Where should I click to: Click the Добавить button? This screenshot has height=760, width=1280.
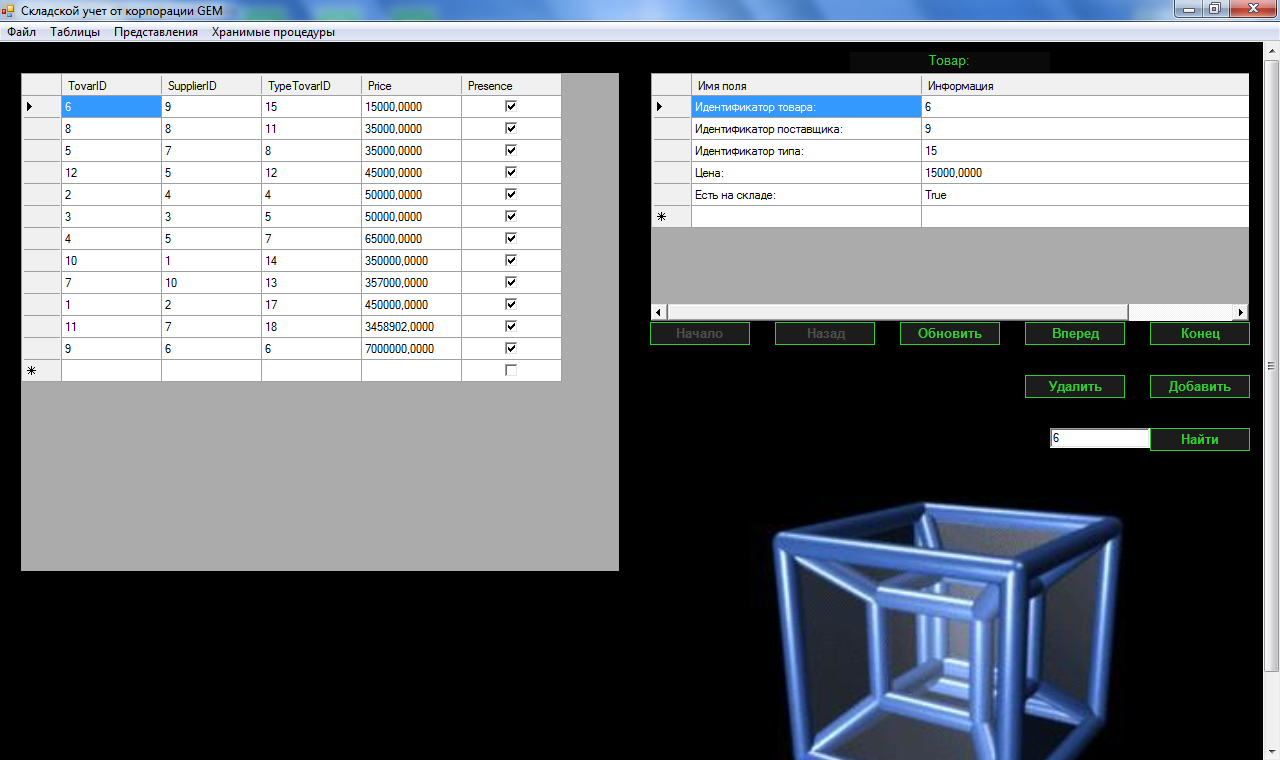pos(1199,387)
